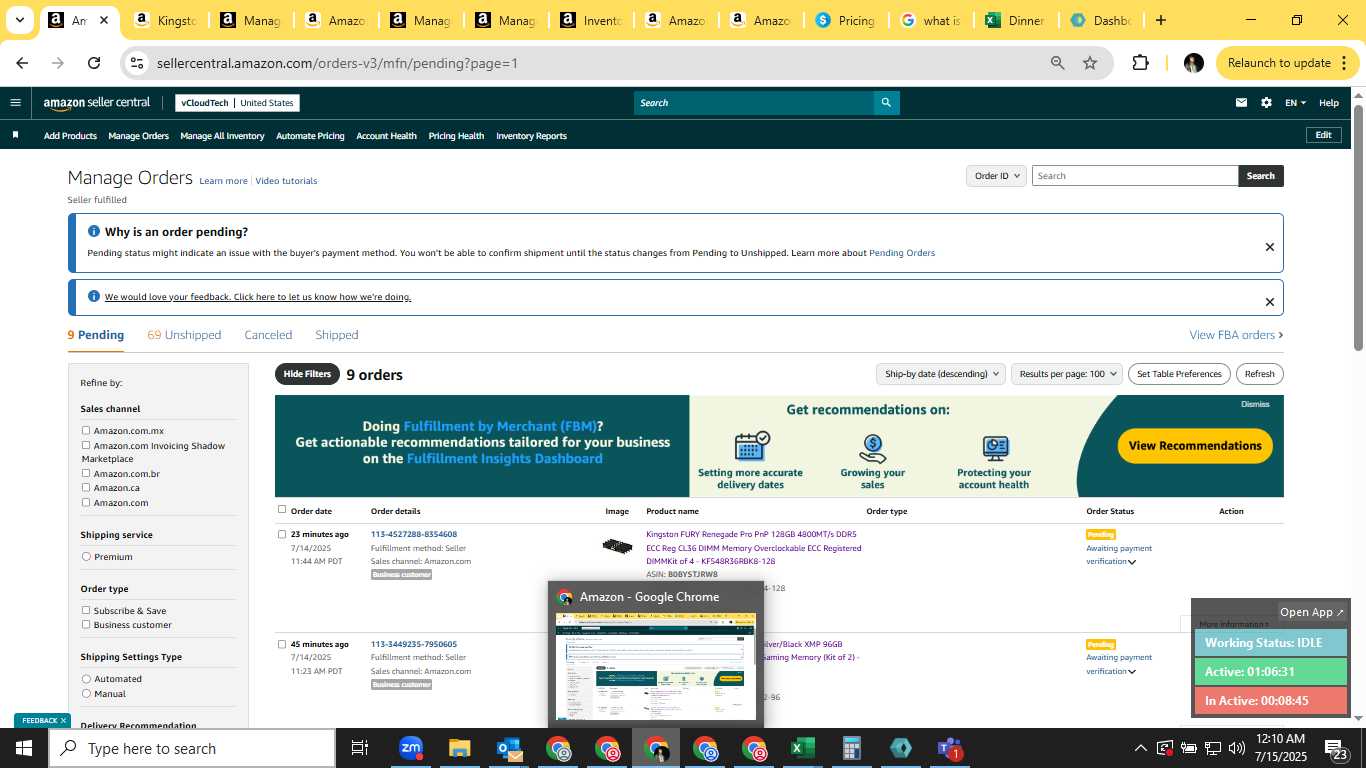The height and width of the screenshot is (768, 1366).
Task: Reload the page with browser refresh icon
Action: (94, 63)
